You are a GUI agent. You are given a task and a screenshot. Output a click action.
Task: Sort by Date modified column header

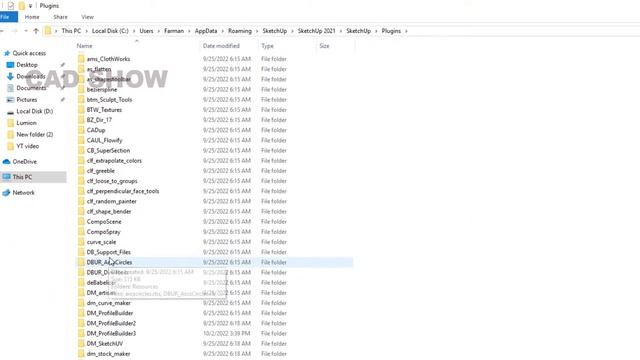point(221,46)
